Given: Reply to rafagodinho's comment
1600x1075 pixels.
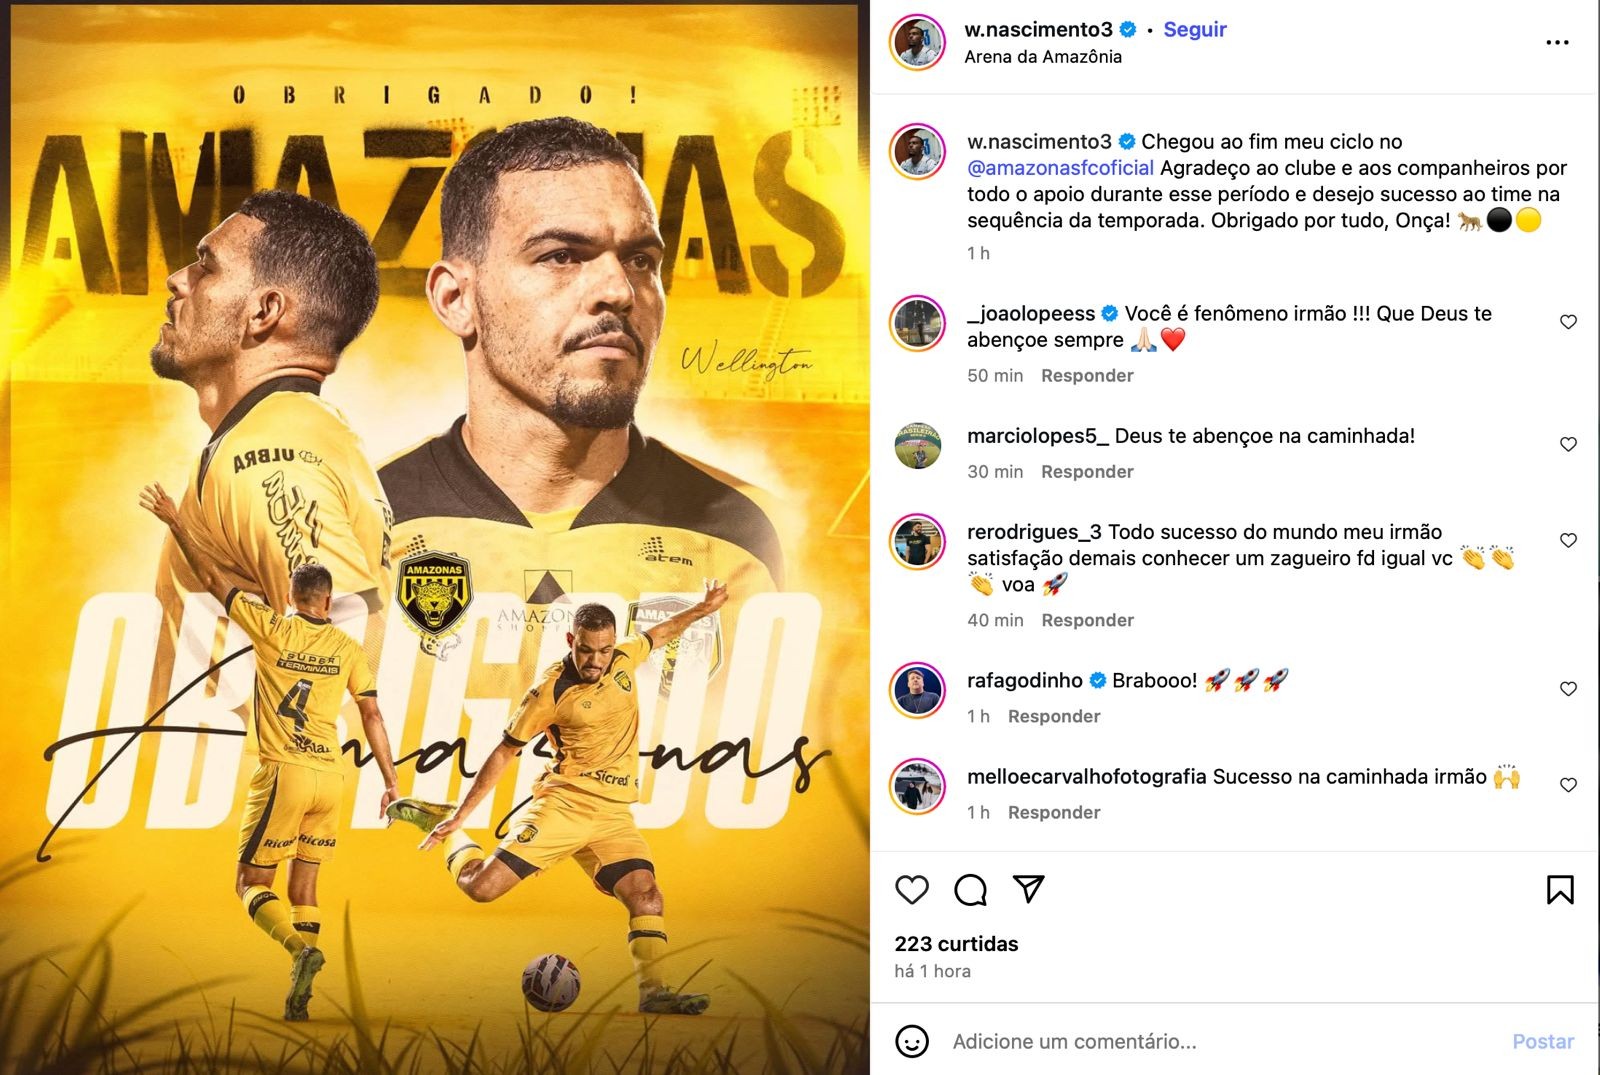Looking at the screenshot, I should pyautogui.click(x=1054, y=717).
